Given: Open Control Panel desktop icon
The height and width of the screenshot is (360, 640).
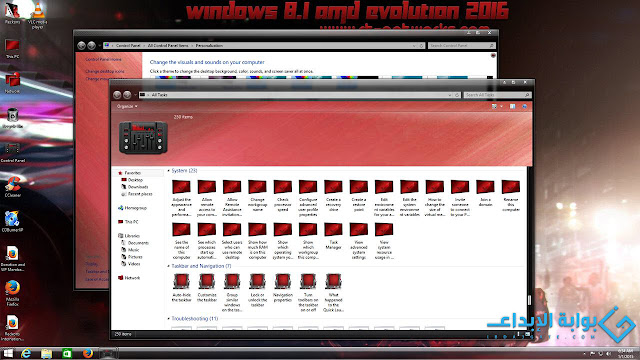Looking at the screenshot, I should click(13, 153).
